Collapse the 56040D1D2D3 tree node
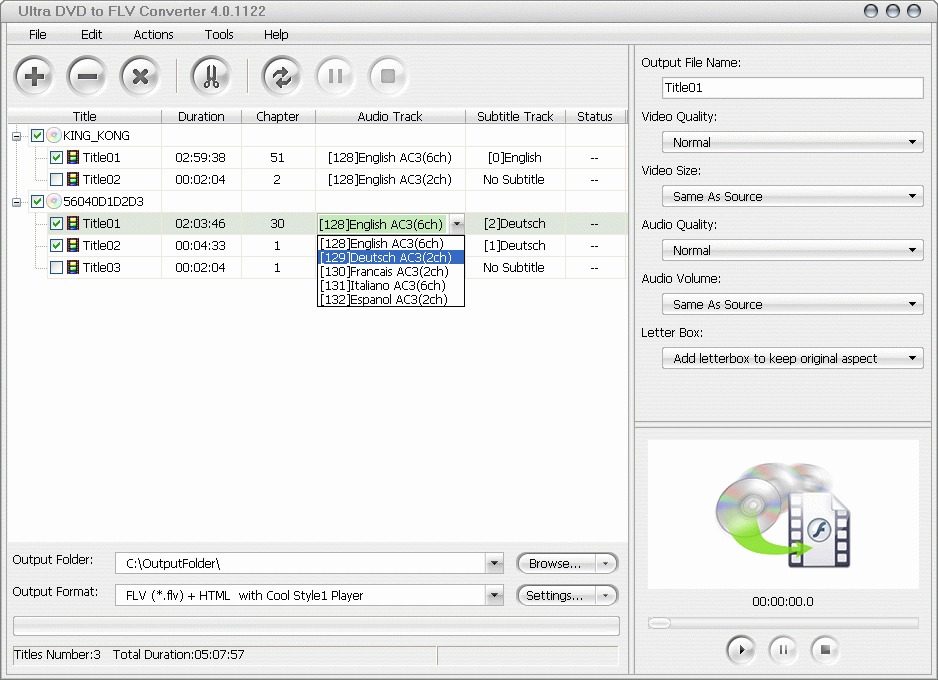 tap(17, 202)
